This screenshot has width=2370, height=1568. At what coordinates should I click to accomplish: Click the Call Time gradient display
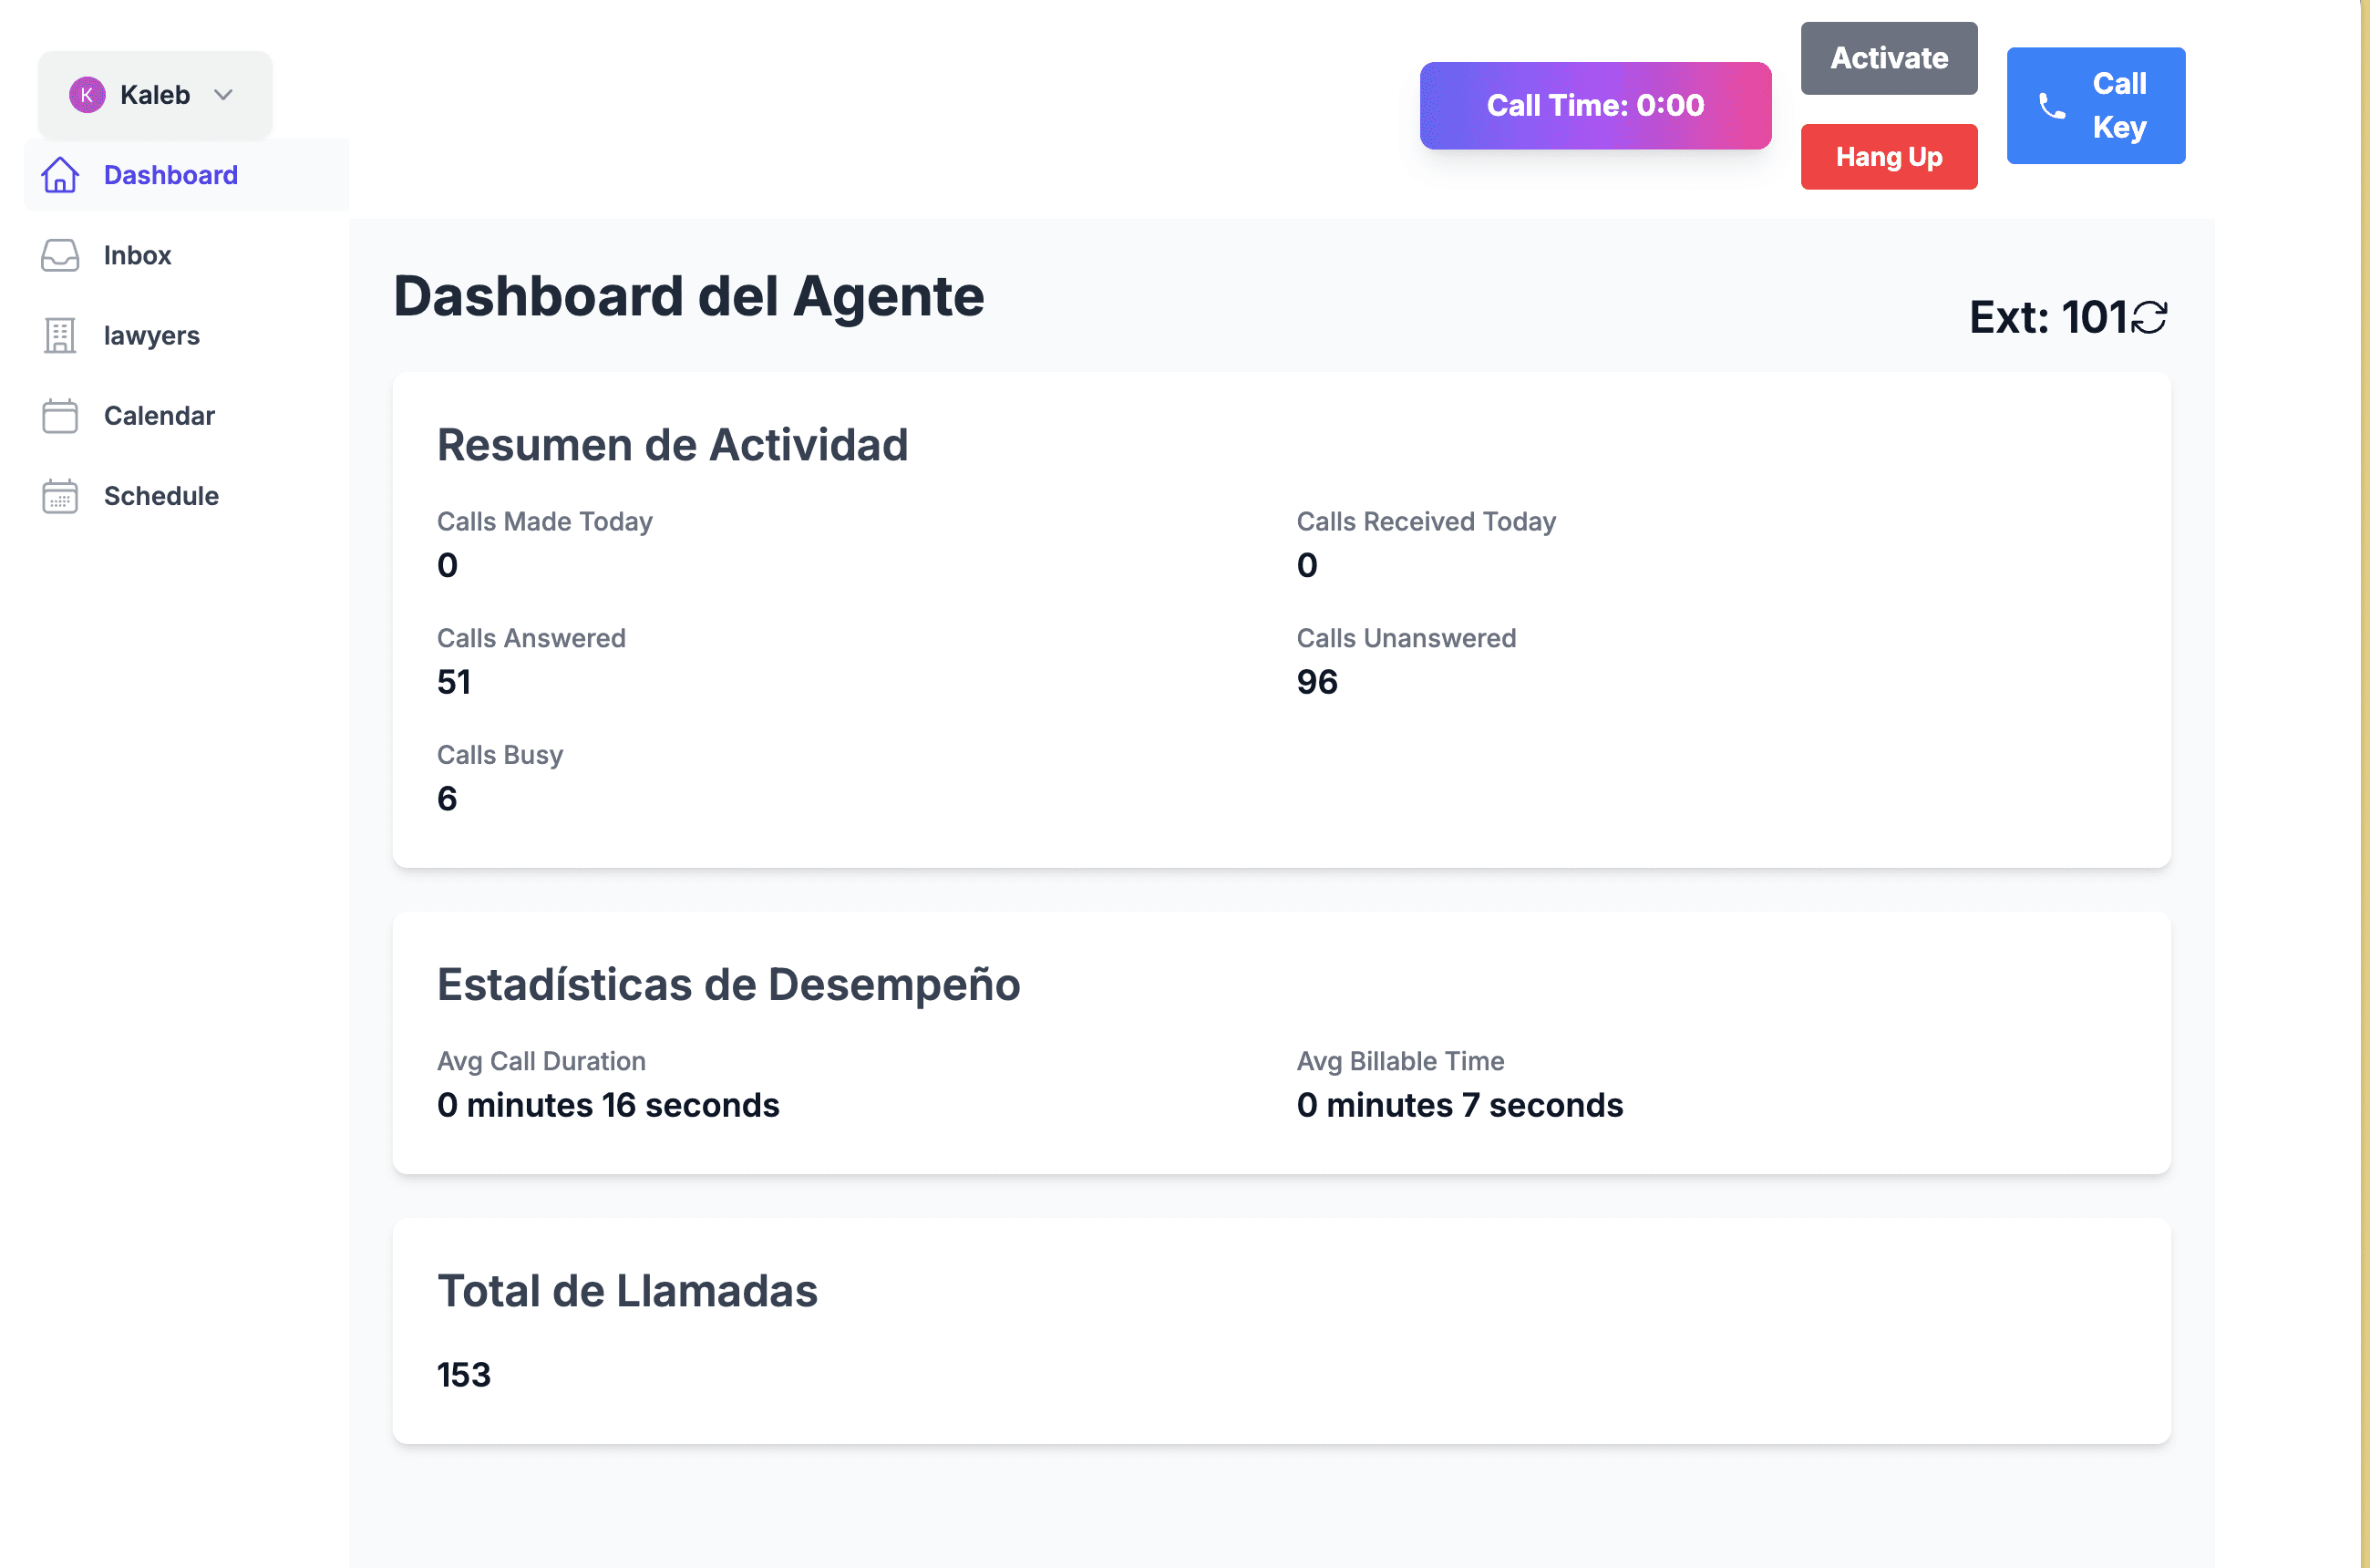1594,104
